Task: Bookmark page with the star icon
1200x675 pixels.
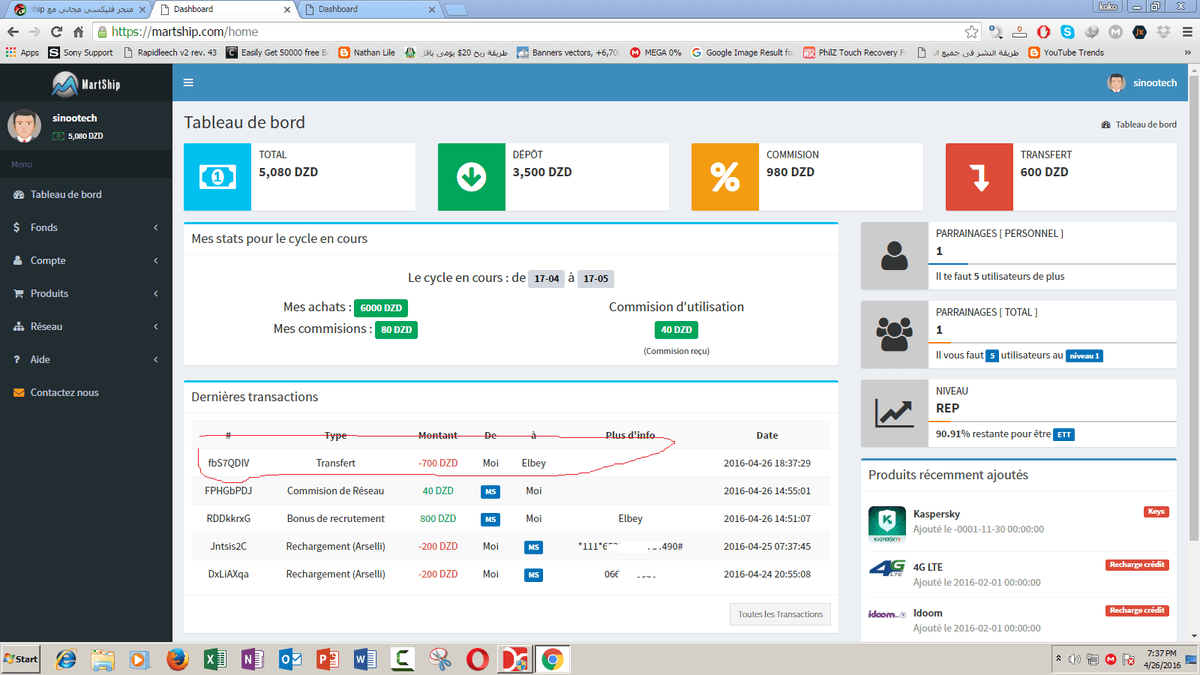Action: coord(971,32)
